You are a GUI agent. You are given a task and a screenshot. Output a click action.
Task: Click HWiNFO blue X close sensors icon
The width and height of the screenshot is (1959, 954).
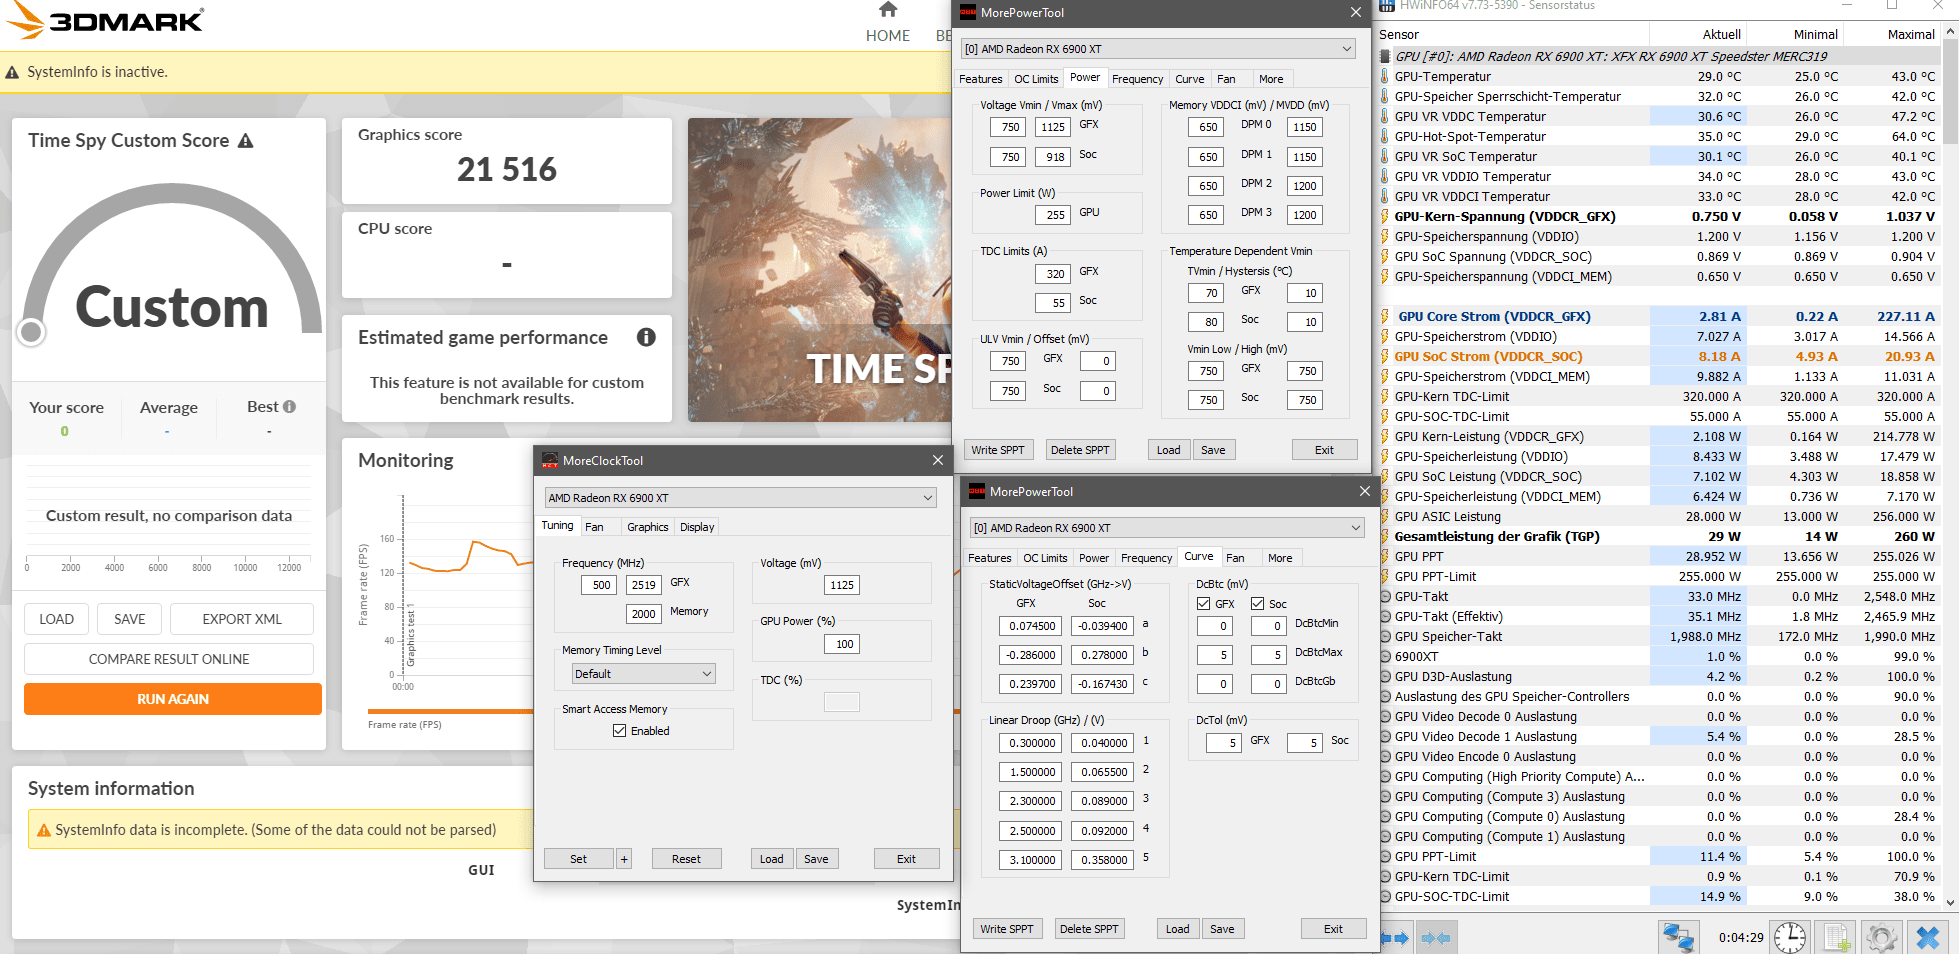click(x=1927, y=937)
